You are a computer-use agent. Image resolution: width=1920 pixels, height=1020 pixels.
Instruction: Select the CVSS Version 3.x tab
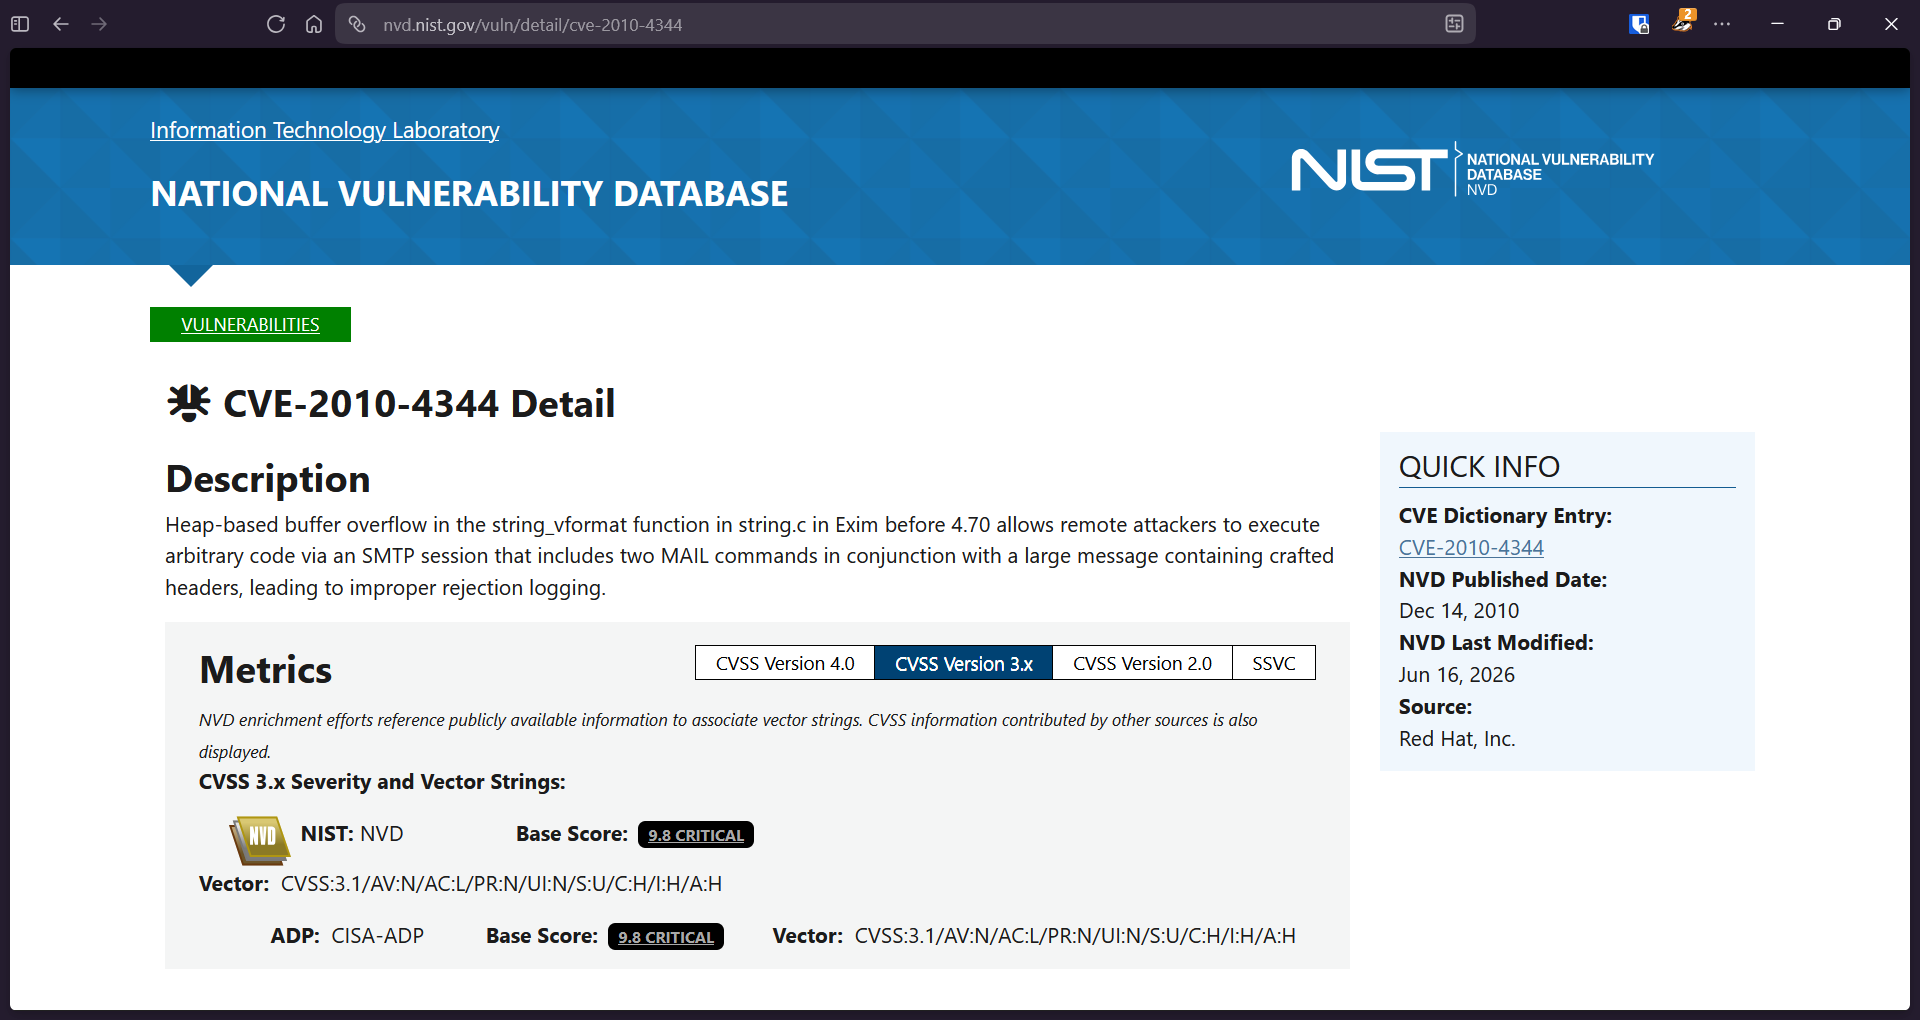click(964, 663)
